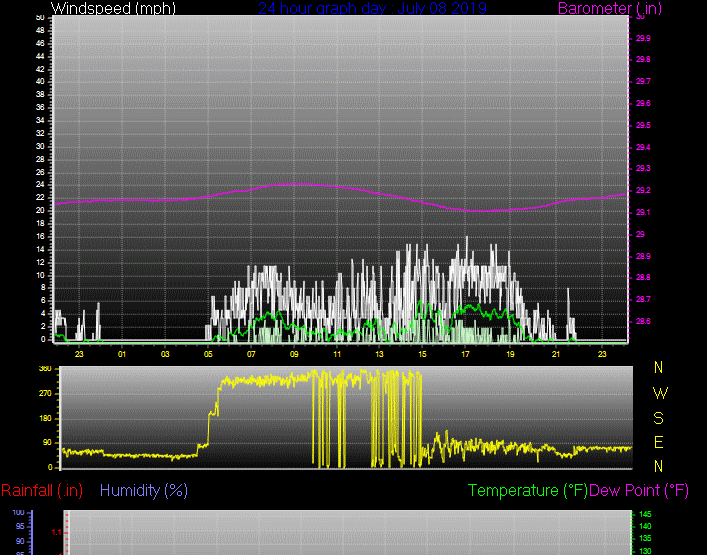
Task: Click the 13 hour mark on time axis
Action: tap(380, 353)
